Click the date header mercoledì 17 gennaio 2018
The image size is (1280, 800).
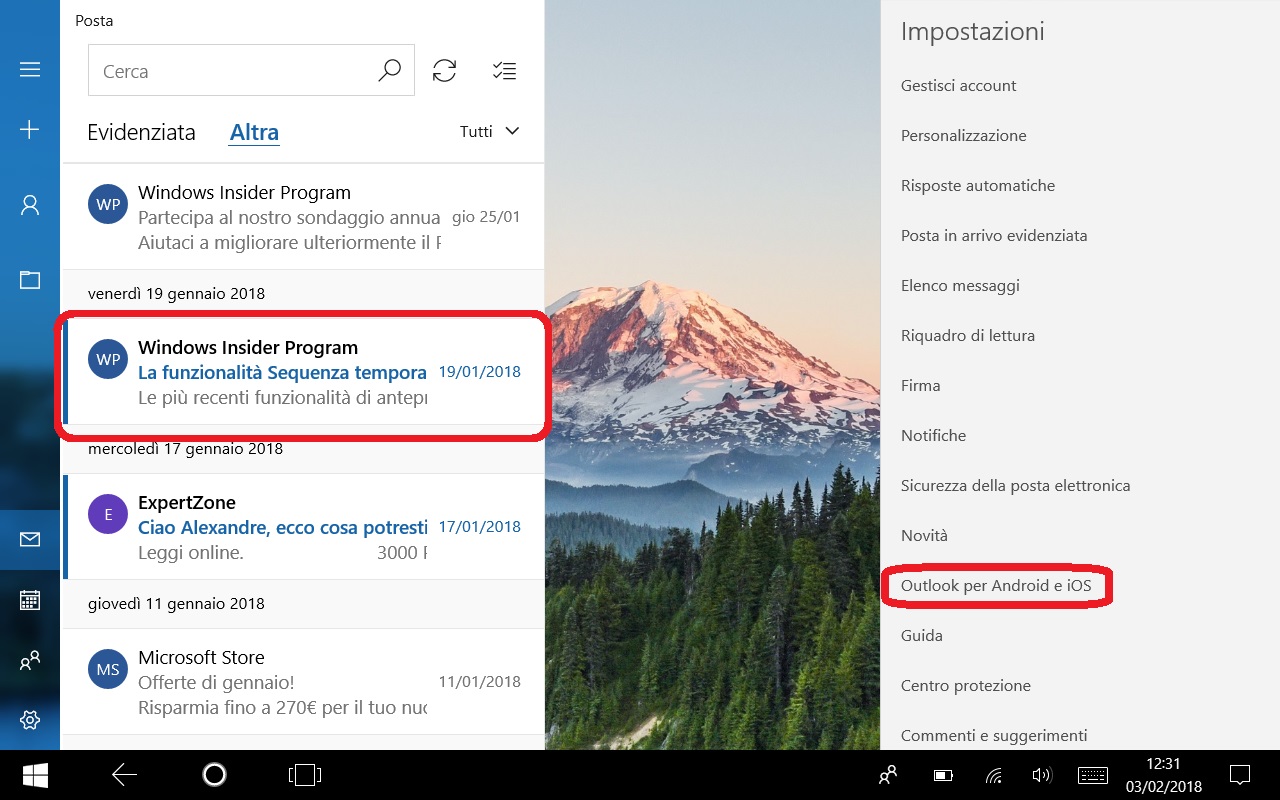(x=185, y=449)
